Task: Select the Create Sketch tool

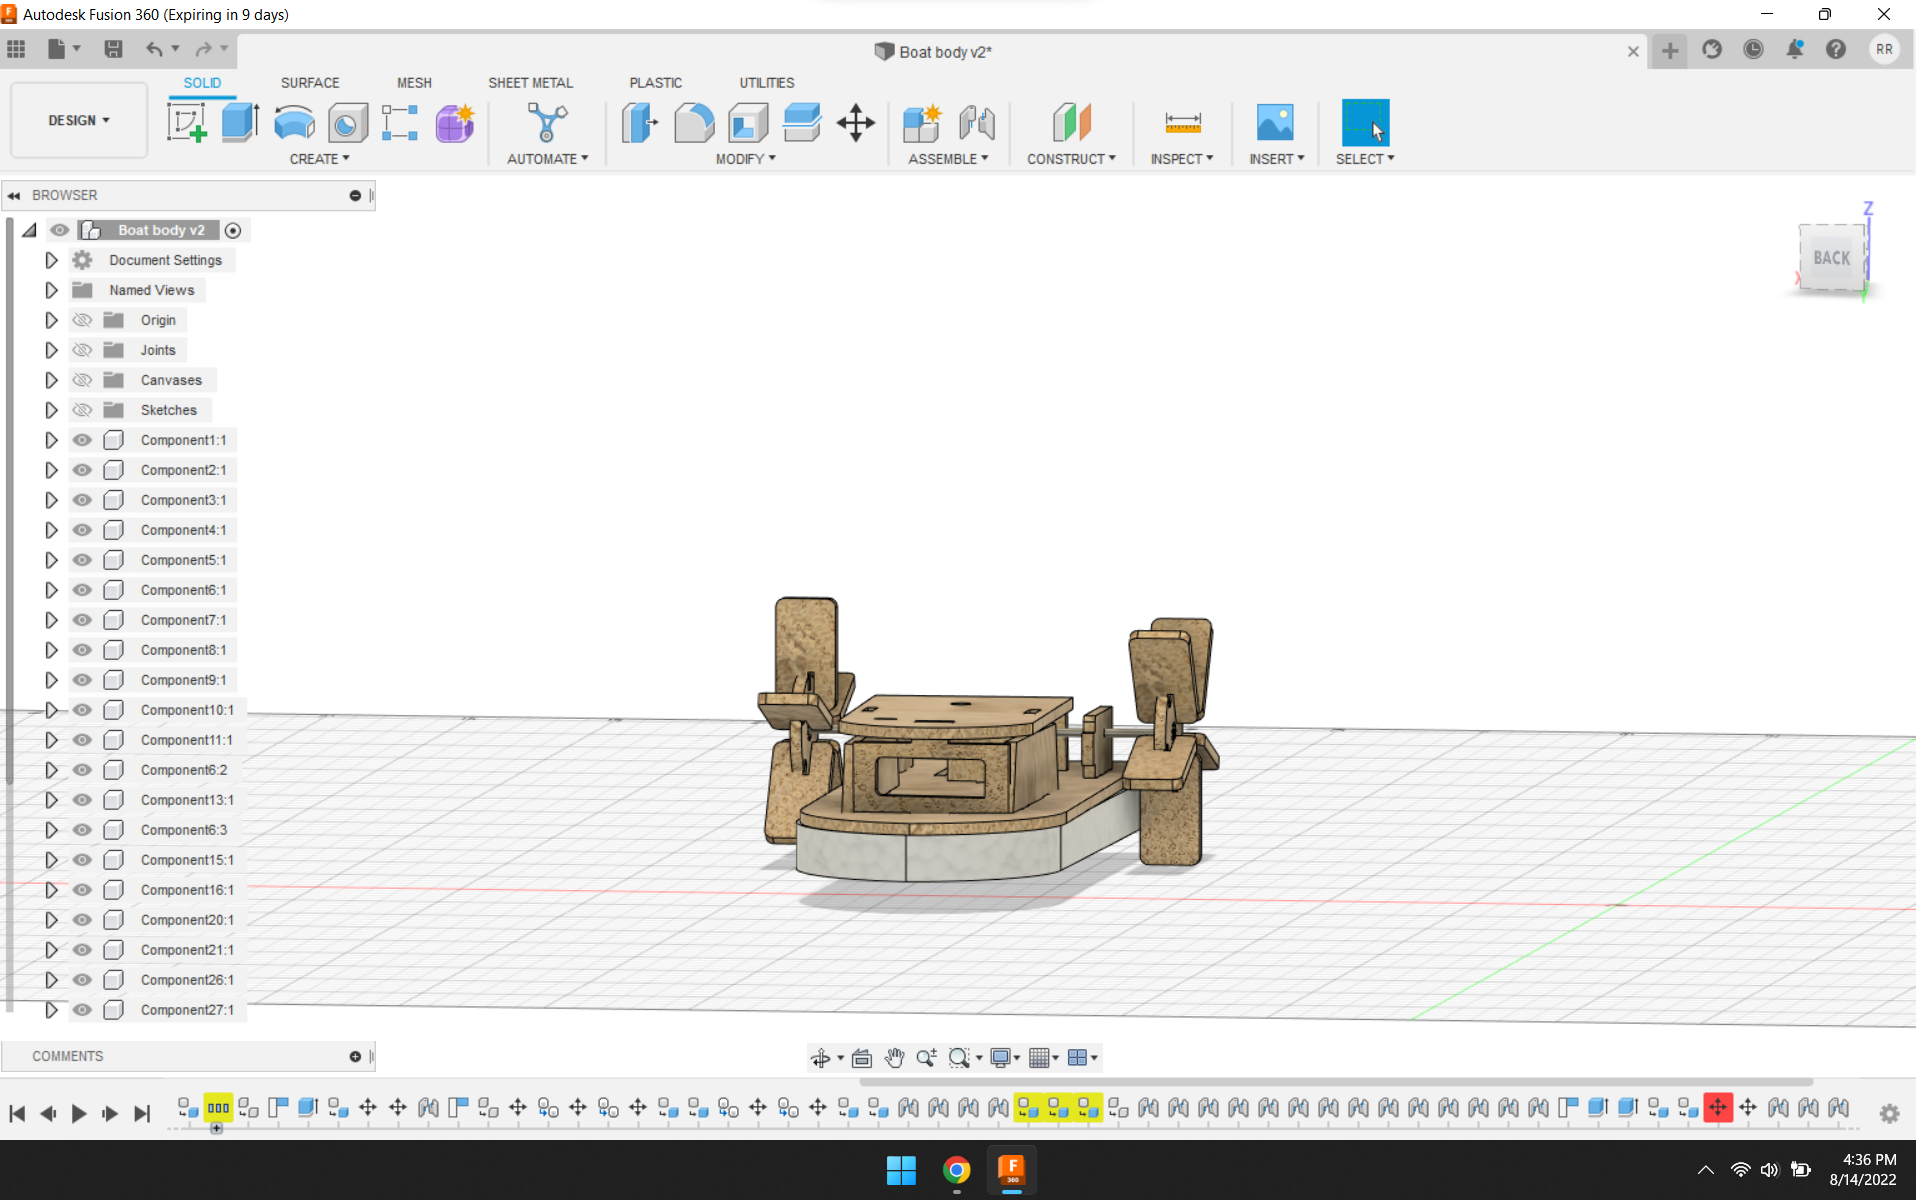Action: pos(187,122)
